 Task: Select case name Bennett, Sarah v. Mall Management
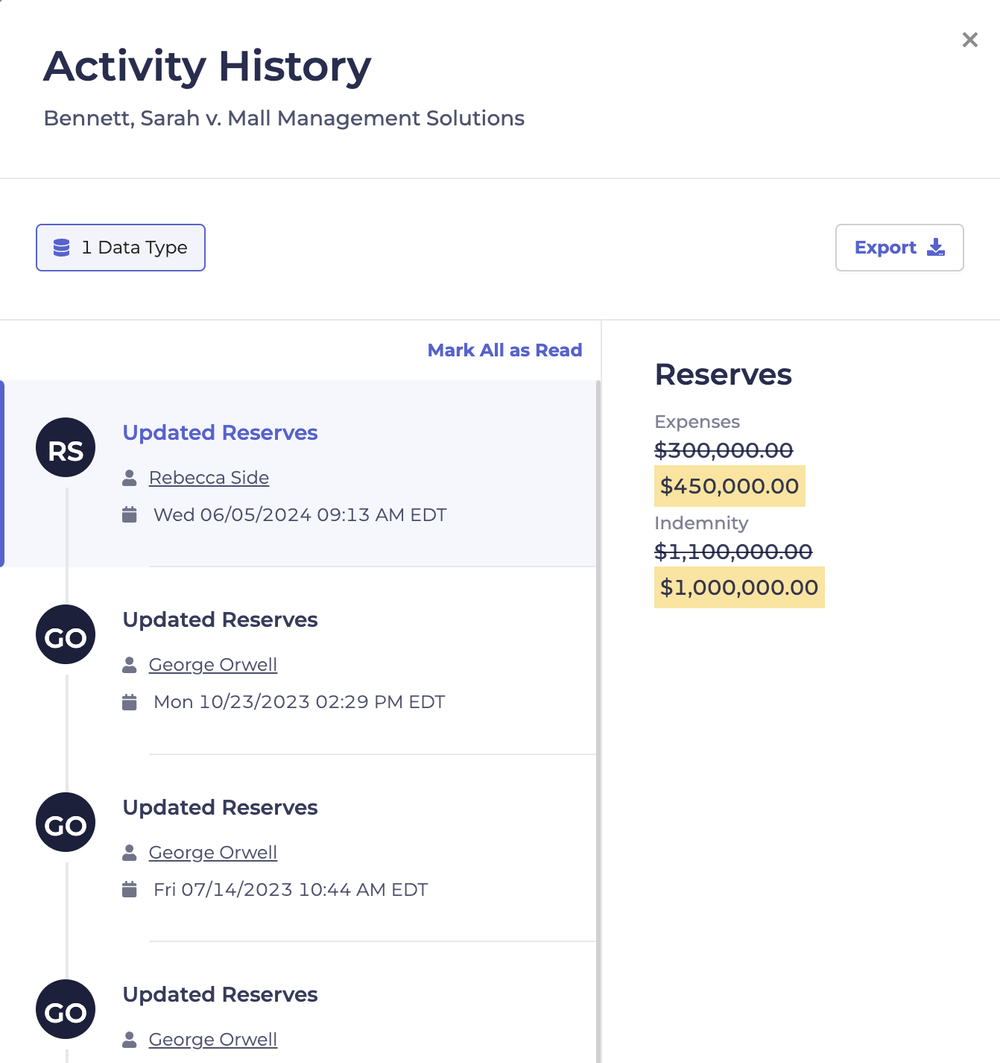point(284,119)
